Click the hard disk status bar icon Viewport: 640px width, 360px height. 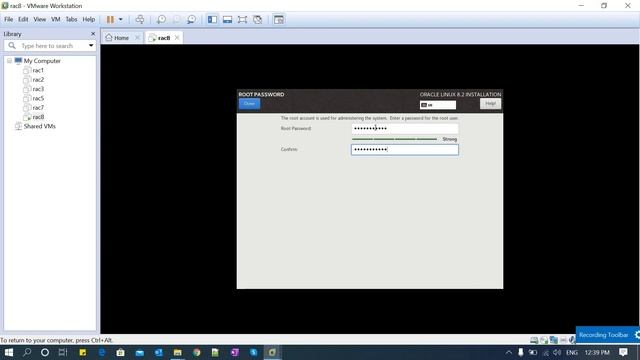coord(534,340)
